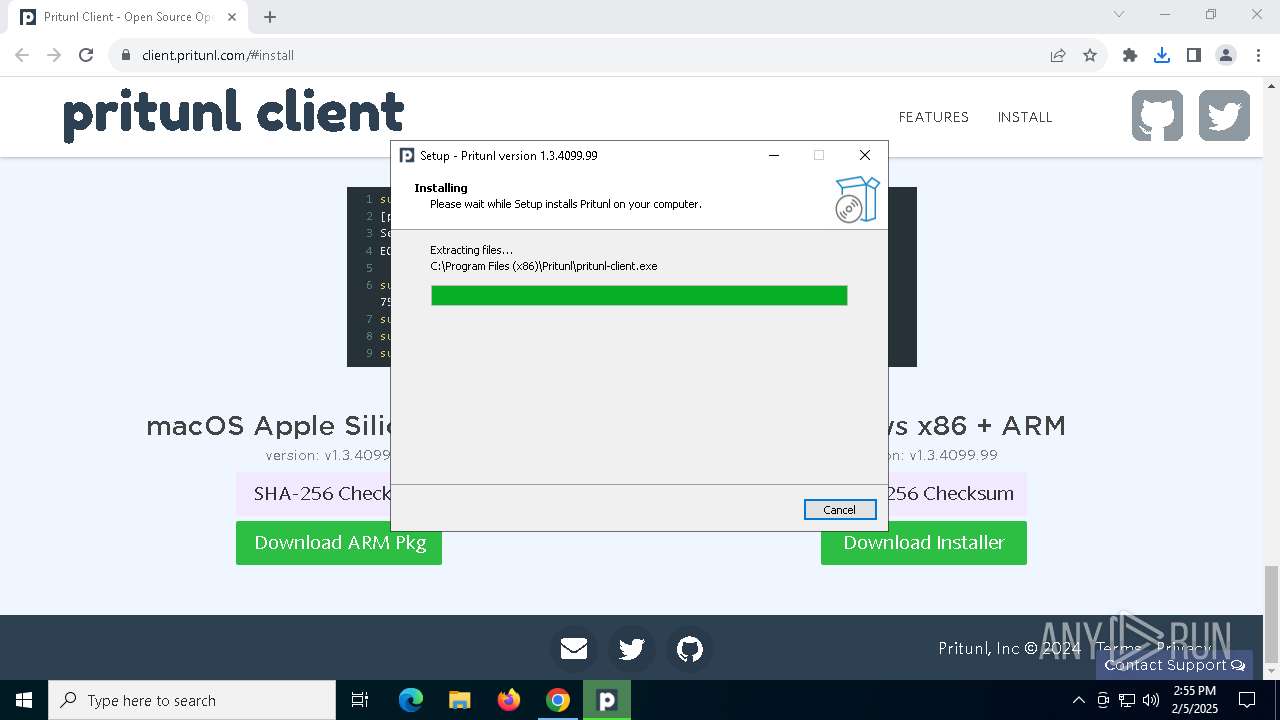1280x720 pixels.
Task: Open the macOS SHA-256 Checksum link
Action: 313,494
